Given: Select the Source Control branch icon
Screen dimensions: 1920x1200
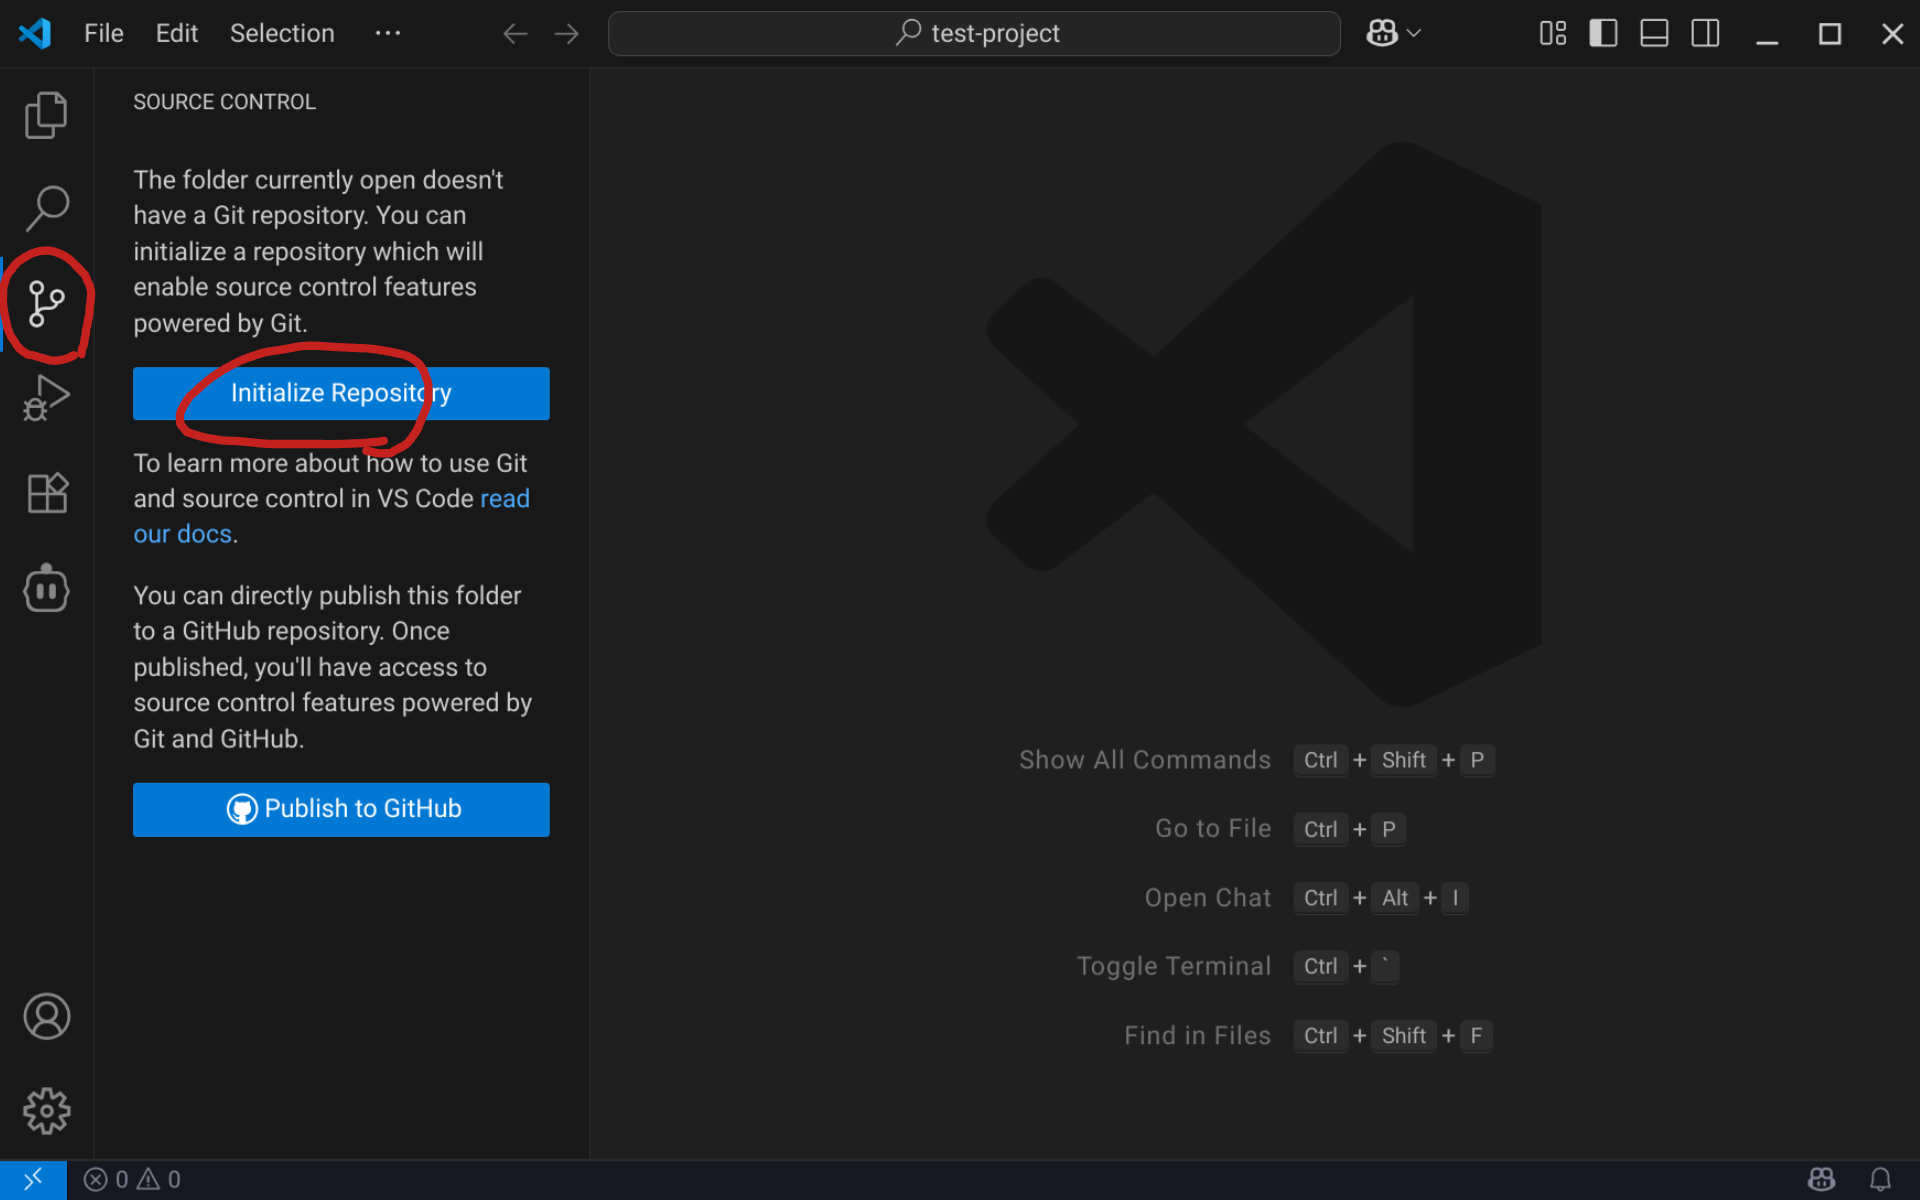Looking at the screenshot, I should point(46,304).
